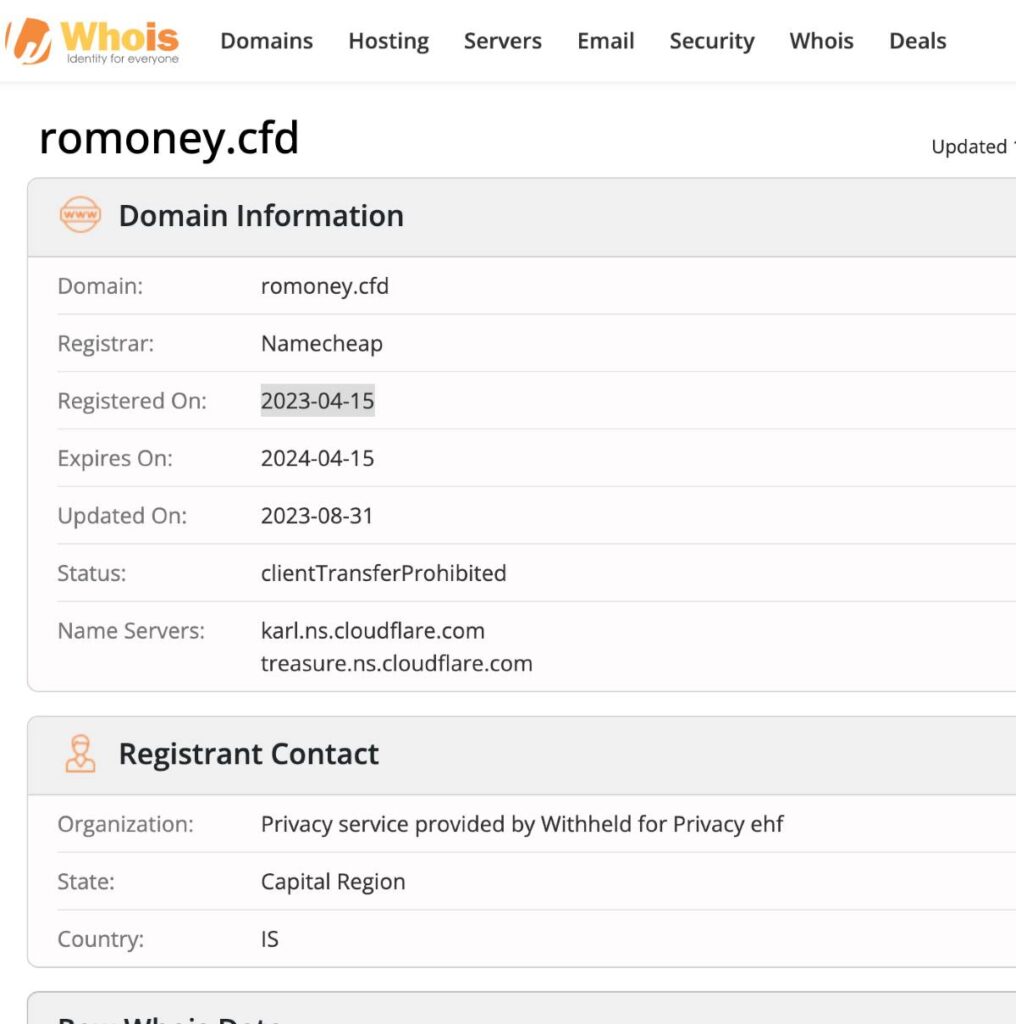Select the romoney.cfd page heading
1016x1024 pixels.
(170, 138)
